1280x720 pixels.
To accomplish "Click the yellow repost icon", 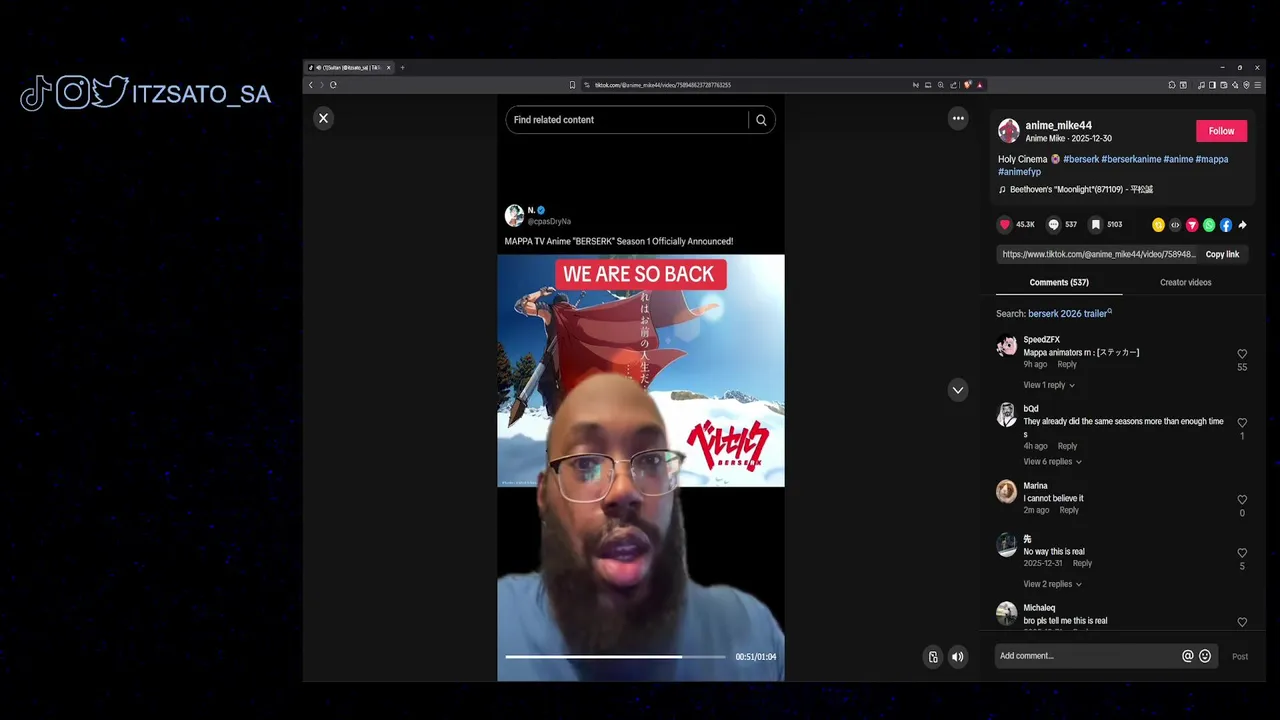I will click(x=1158, y=225).
